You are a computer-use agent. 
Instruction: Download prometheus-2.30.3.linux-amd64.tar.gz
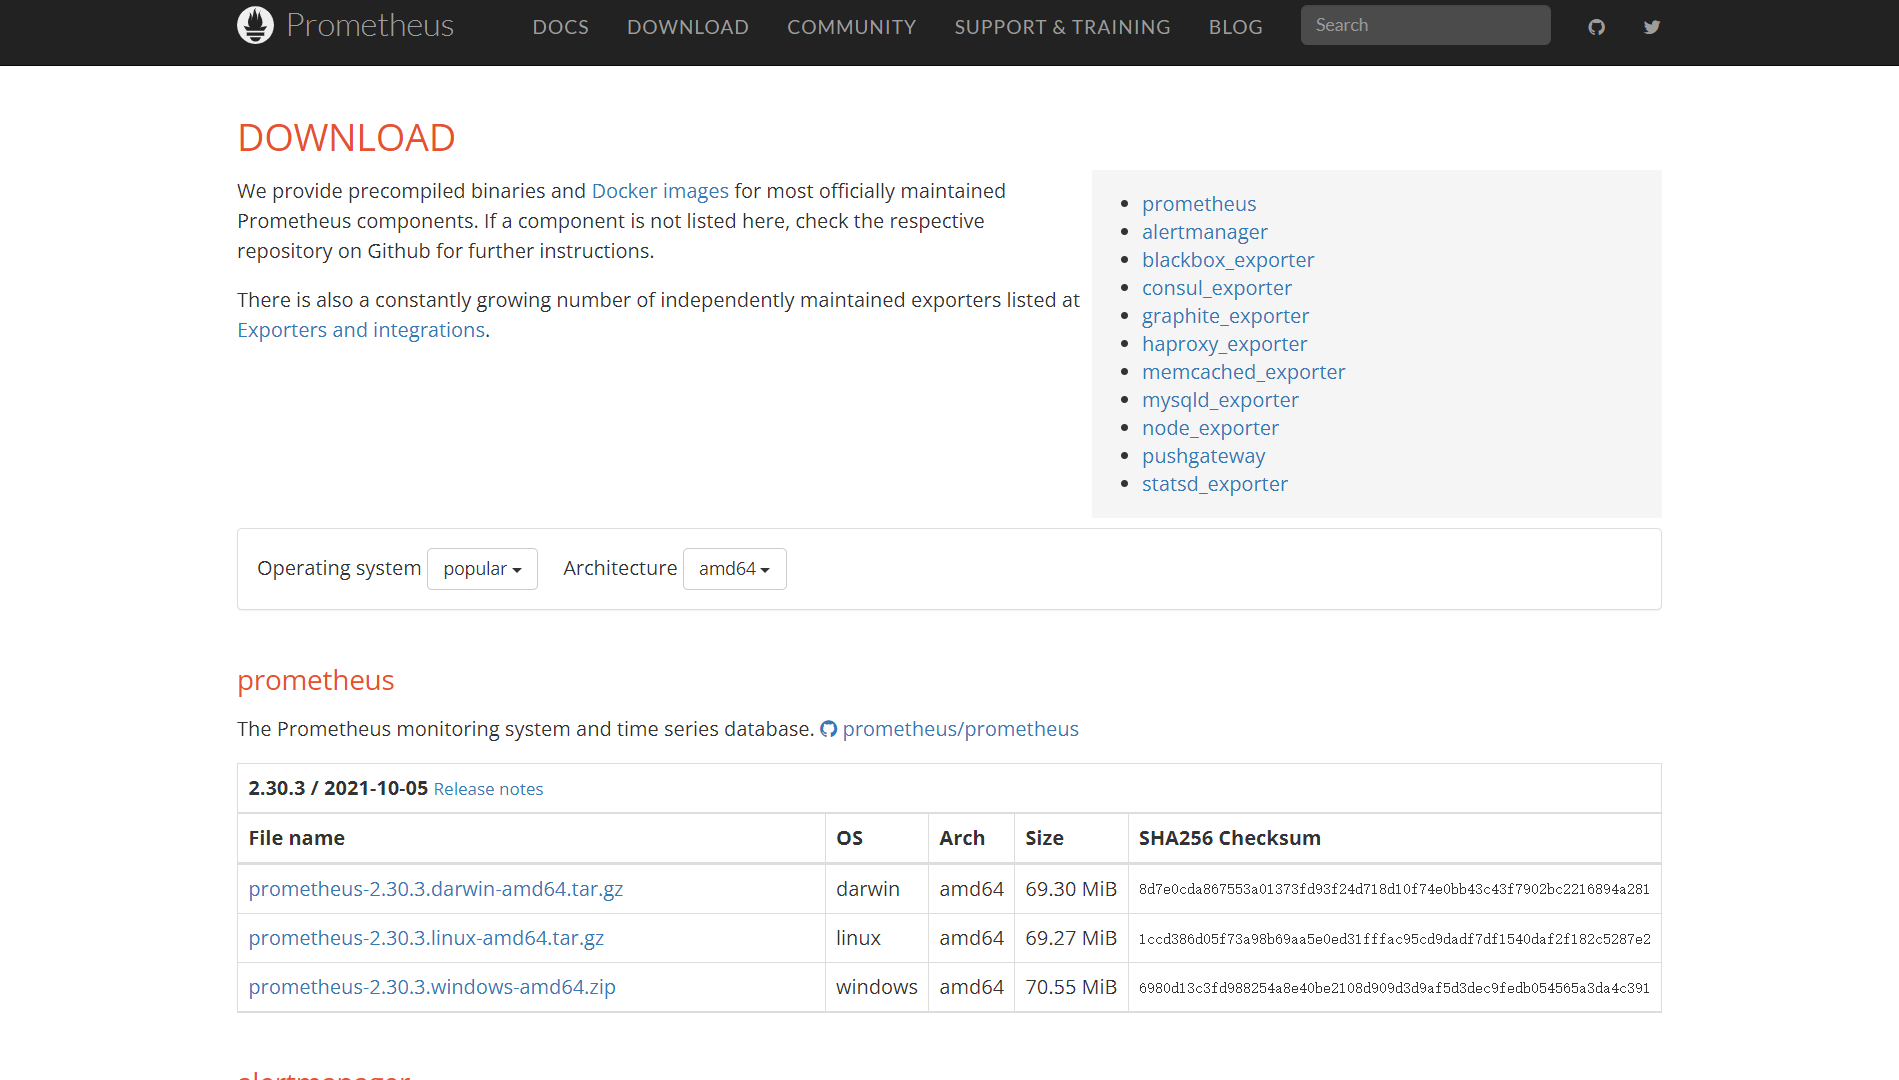426,938
